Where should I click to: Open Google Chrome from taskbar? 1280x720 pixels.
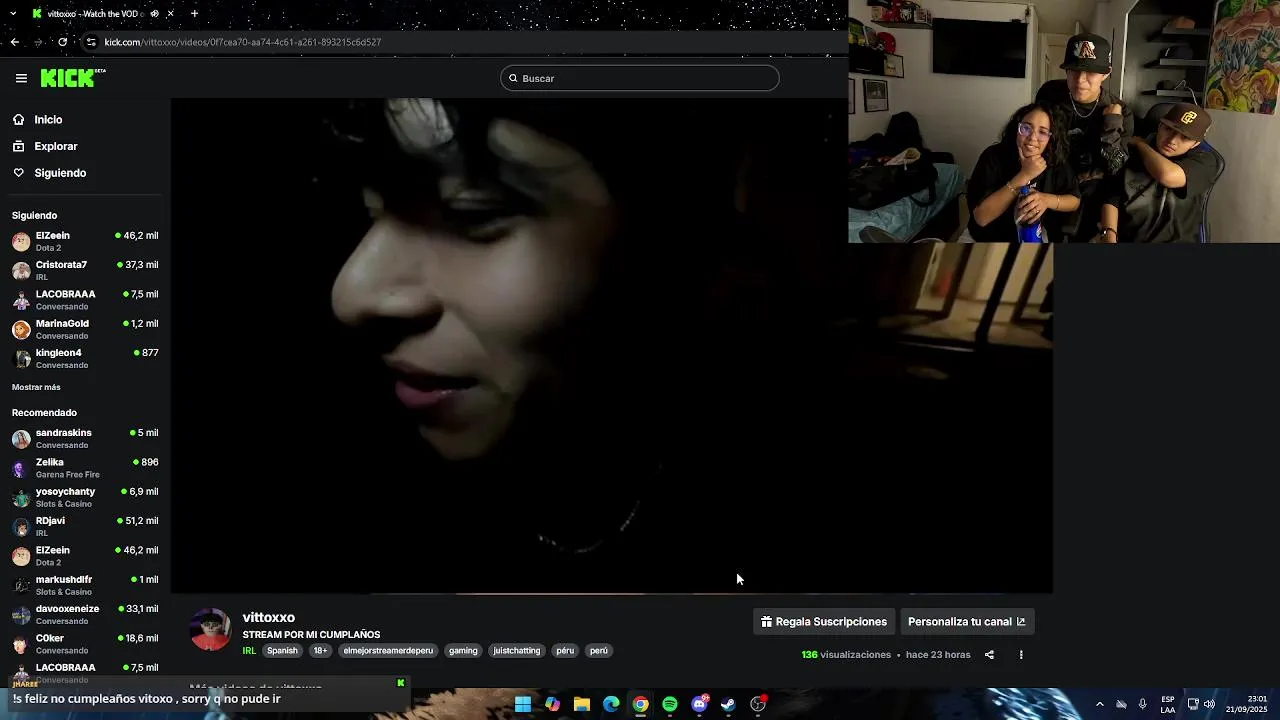[x=640, y=704]
